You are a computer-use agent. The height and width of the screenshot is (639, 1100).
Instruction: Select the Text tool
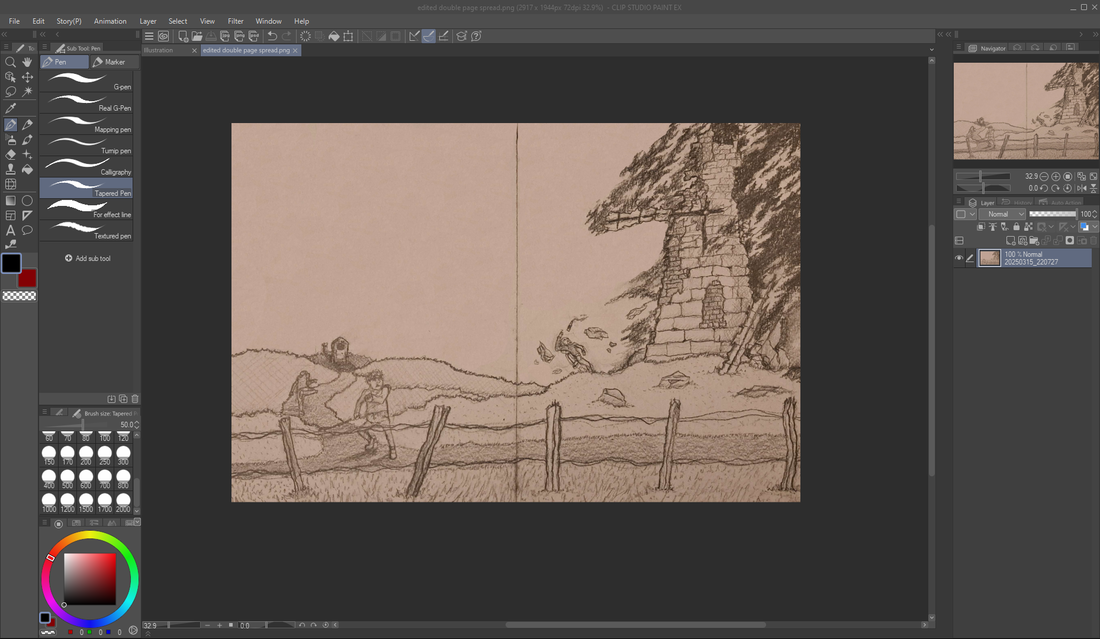click(x=11, y=230)
